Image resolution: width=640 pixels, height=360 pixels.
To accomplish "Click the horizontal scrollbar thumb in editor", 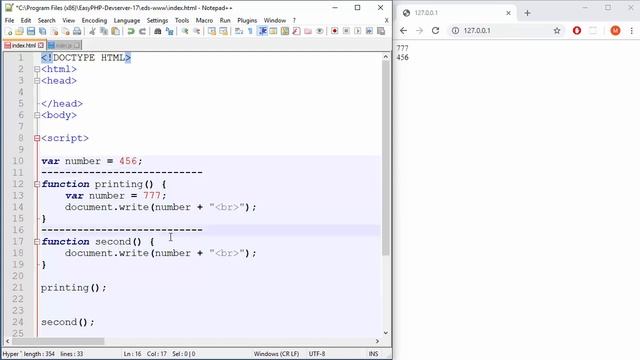I will (x=58, y=341).
